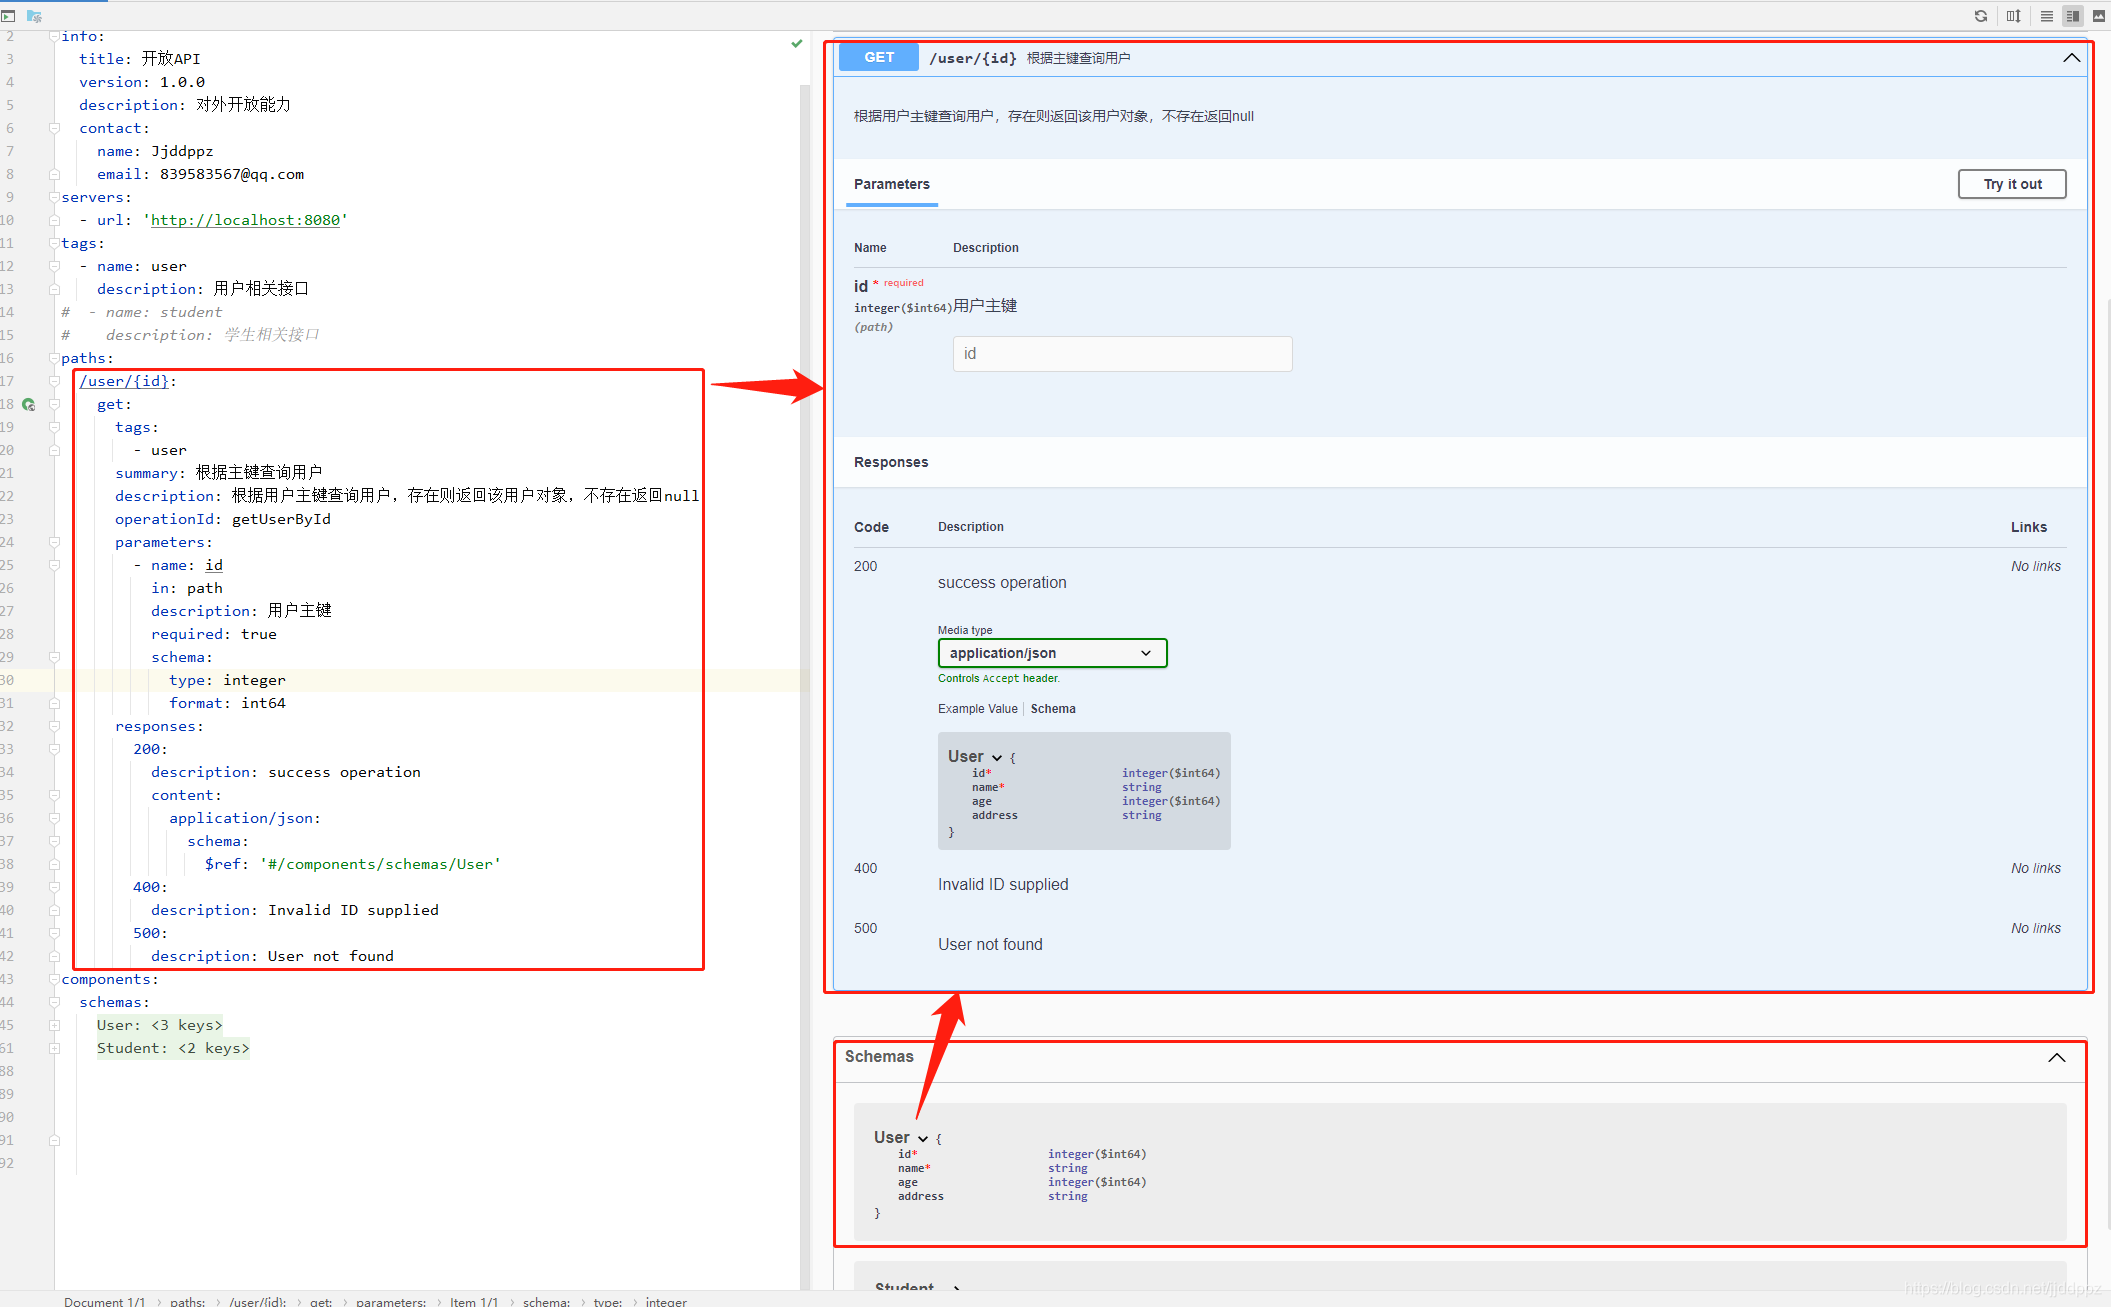Image resolution: width=2111 pixels, height=1307 pixels.
Task: Click the folder settings icon in toolbar
Action: pyautogui.click(x=34, y=16)
